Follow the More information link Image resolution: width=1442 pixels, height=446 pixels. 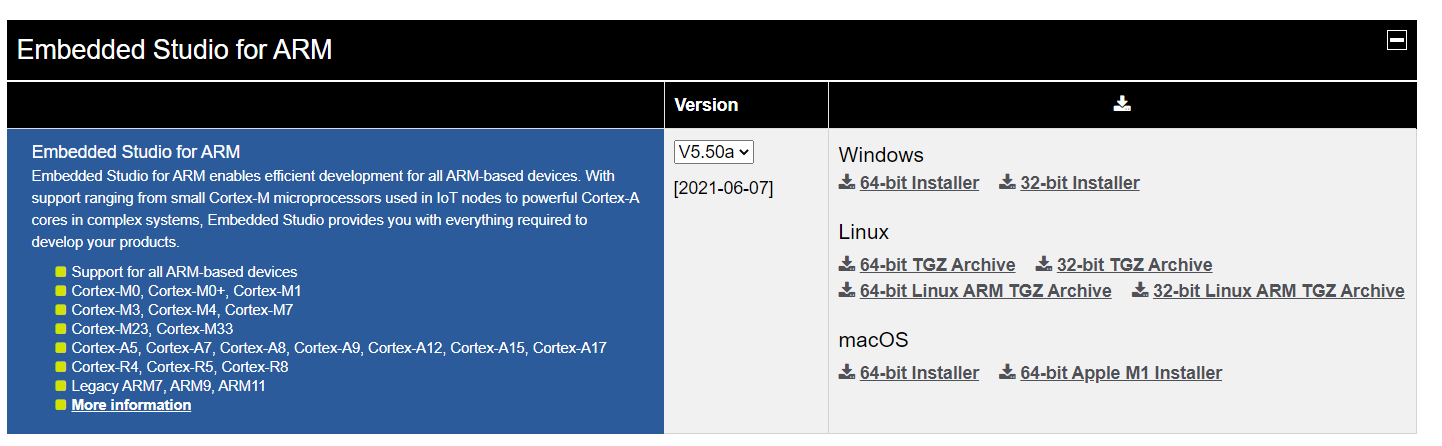pyautogui.click(x=131, y=405)
